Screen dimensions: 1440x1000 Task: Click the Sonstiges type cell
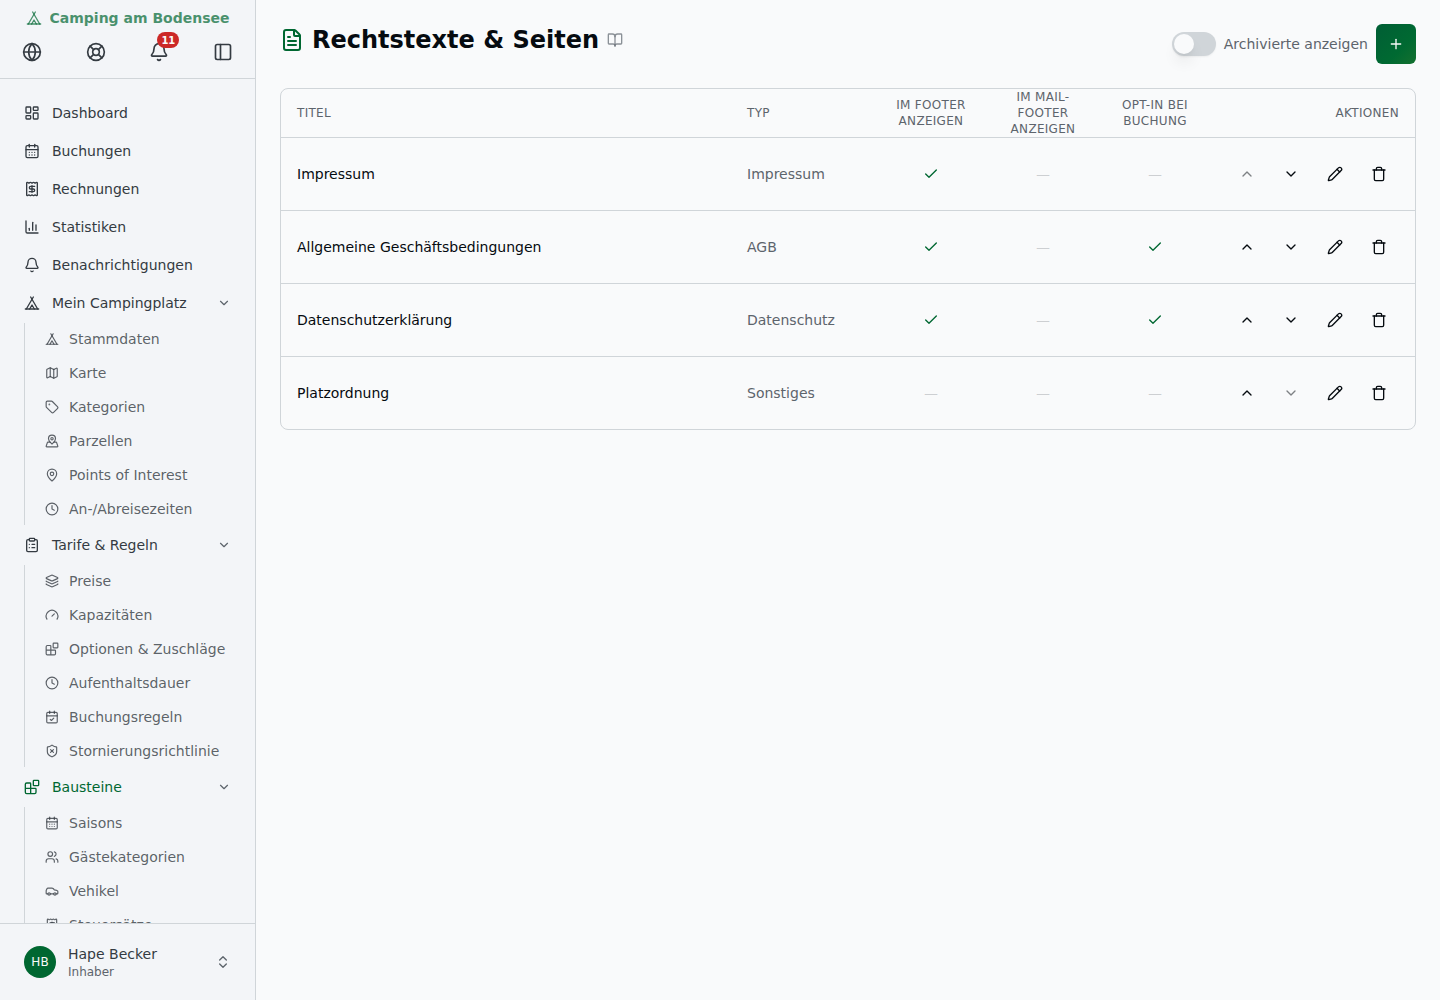pos(781,393)
